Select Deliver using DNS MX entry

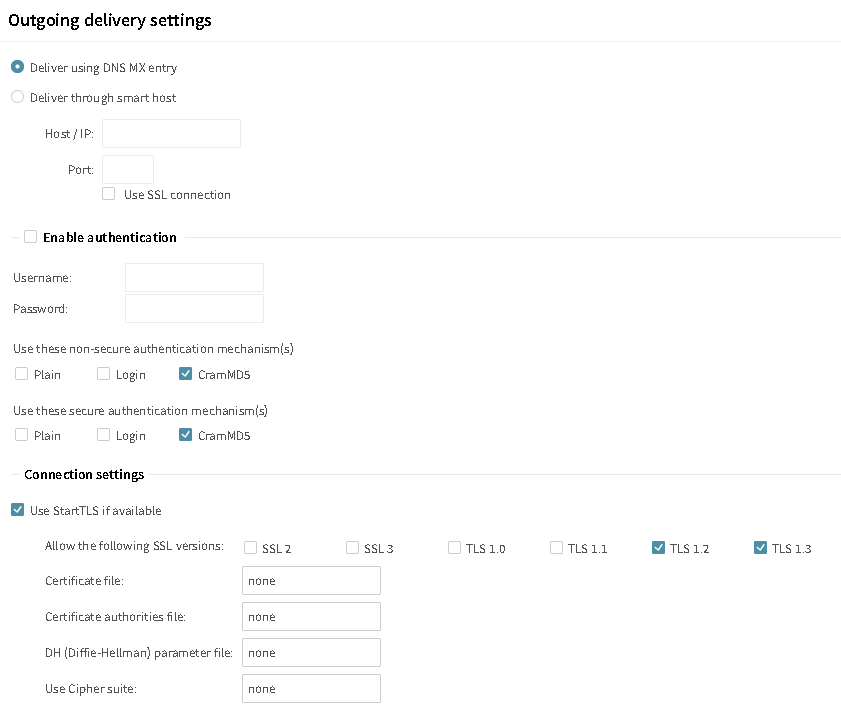(18, 67)
